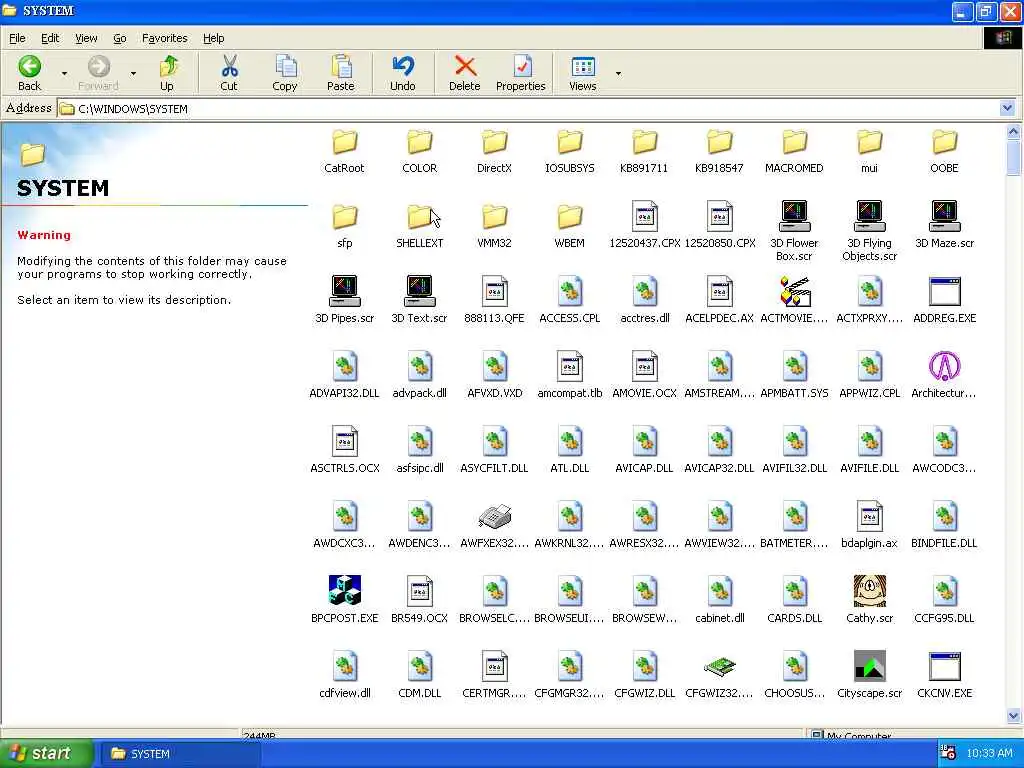Screen dimensions: 1024x768
Task: Expand the Address bar dropdown
Action: (1007, 108)
